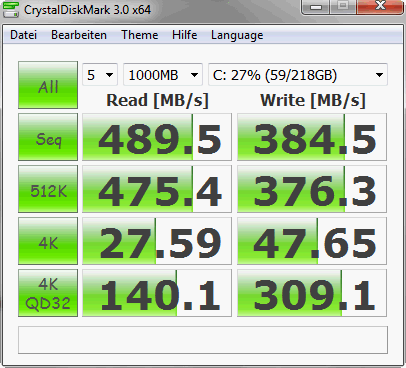Minimize the CrystalDiskMark window
This screenshot has width=406, height=368.
316,7
